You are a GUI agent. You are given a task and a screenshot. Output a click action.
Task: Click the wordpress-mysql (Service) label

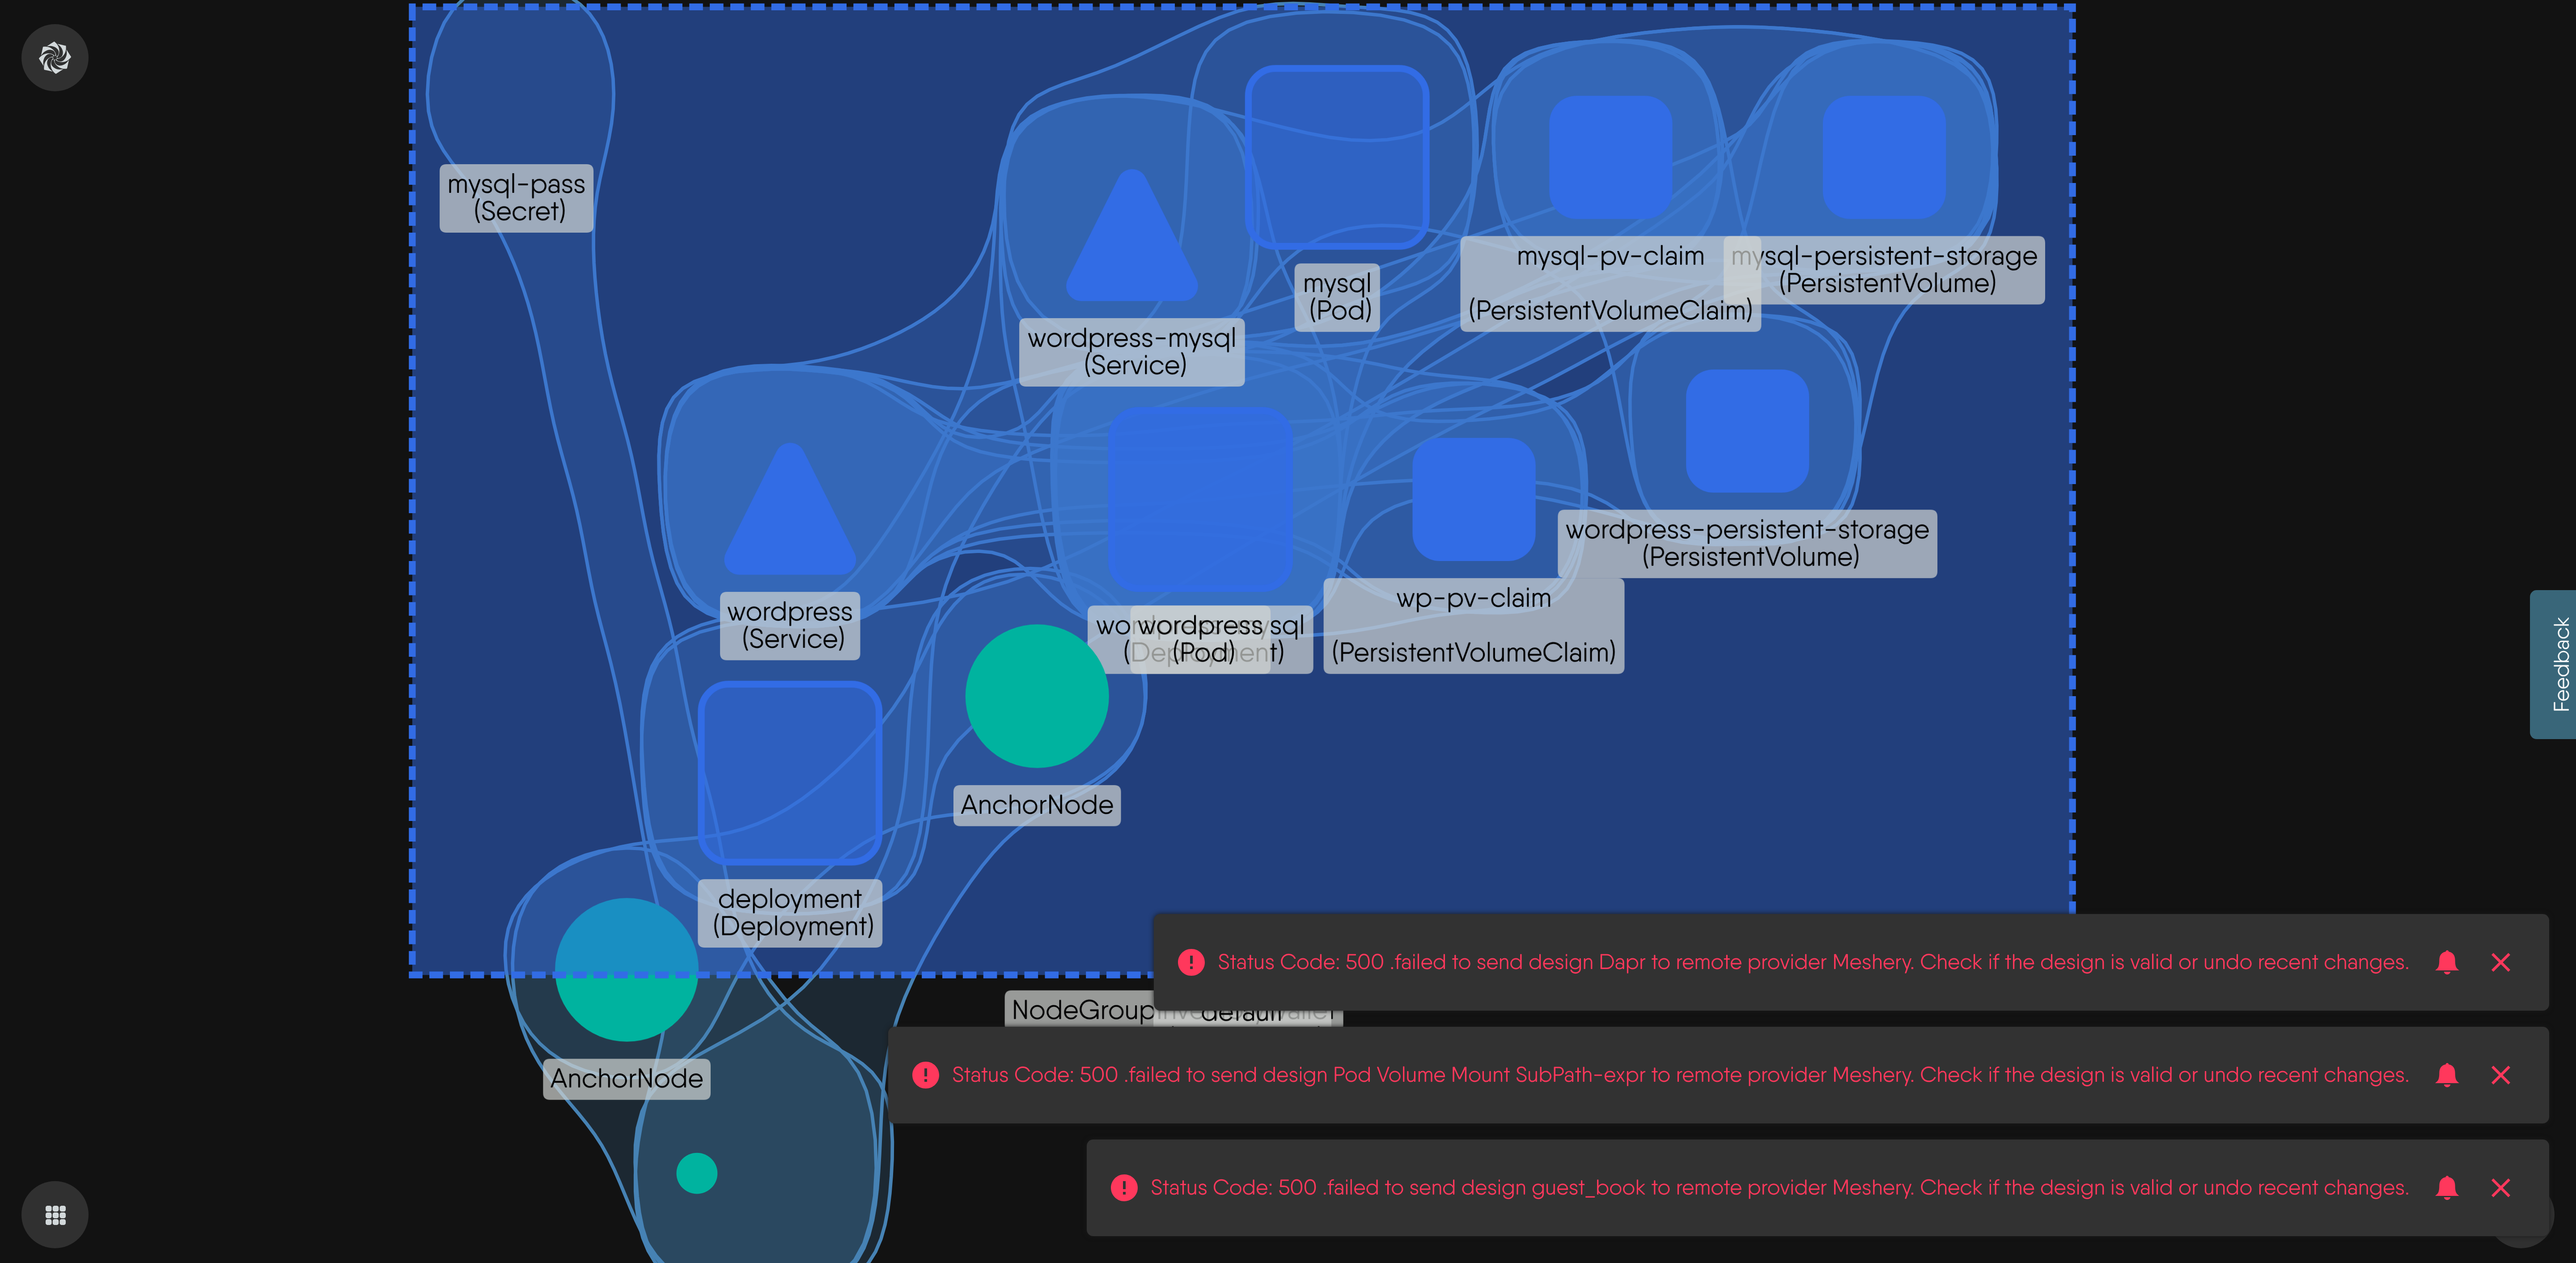[1132, 352]
